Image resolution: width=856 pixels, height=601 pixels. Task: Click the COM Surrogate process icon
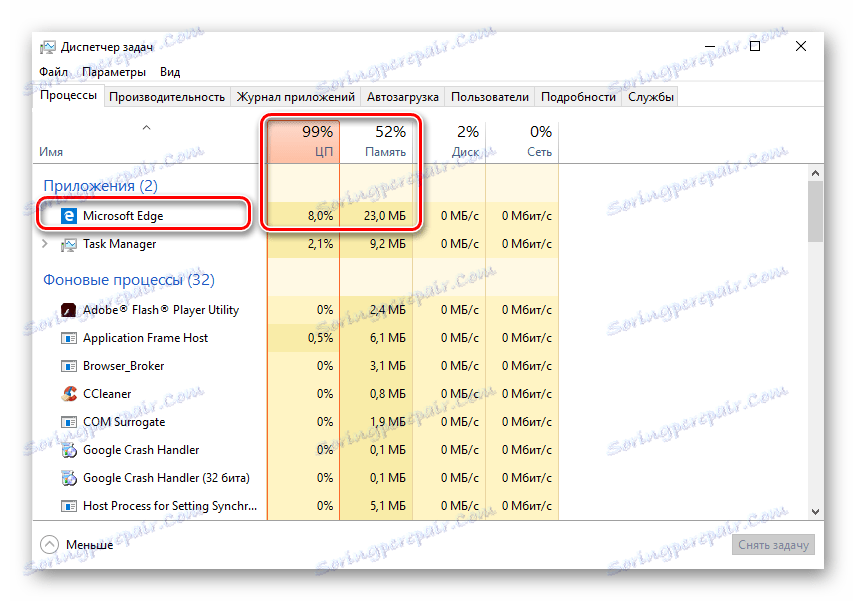coord(68,422)
